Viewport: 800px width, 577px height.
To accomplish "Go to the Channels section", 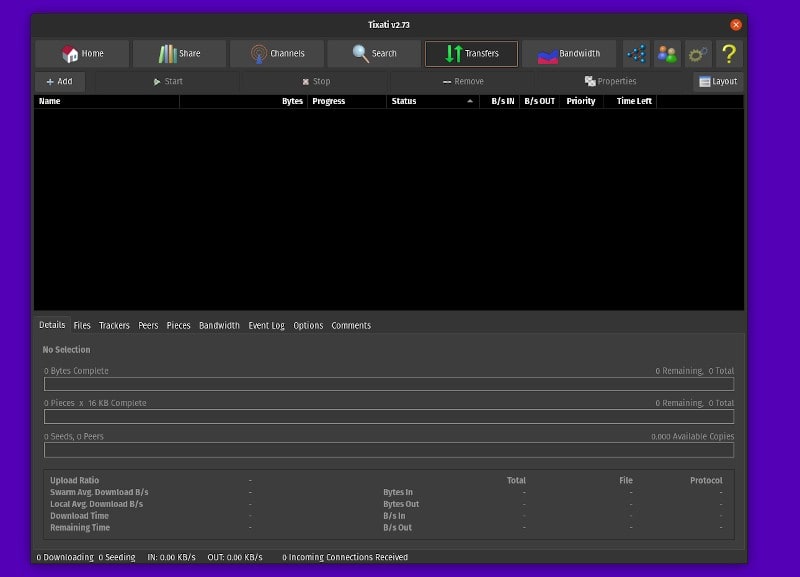I will coord(277,54).
